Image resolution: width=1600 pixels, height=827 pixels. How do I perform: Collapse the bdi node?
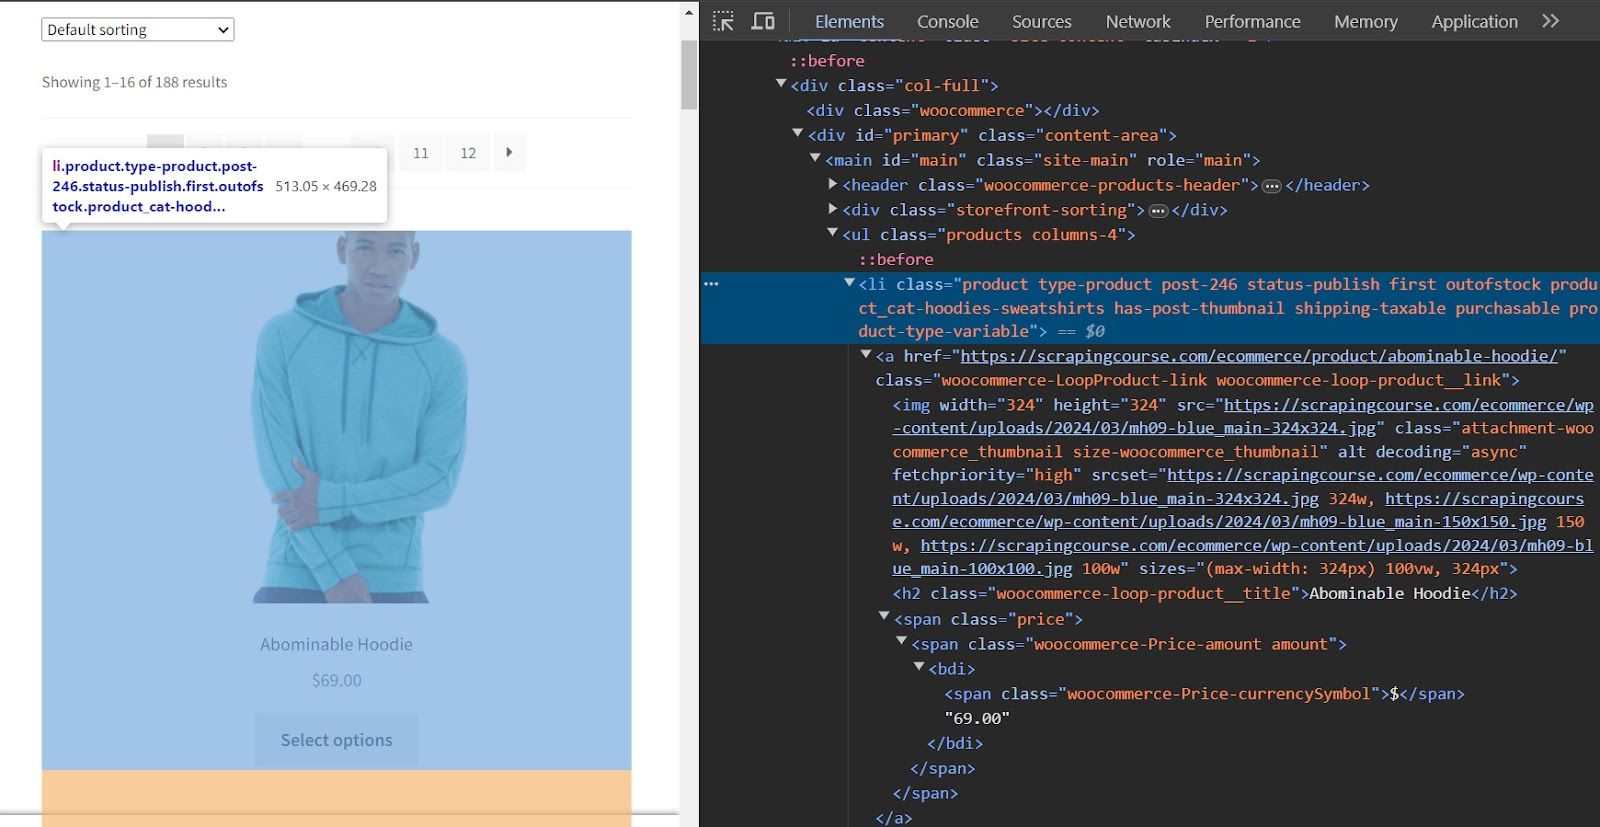(x=919, y=667)
